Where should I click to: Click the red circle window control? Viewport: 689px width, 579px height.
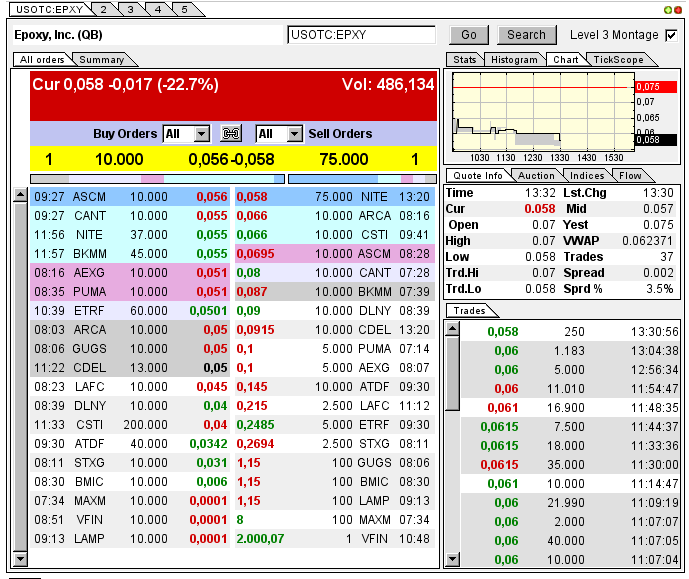pyautogui.click(x=676, y=10)
